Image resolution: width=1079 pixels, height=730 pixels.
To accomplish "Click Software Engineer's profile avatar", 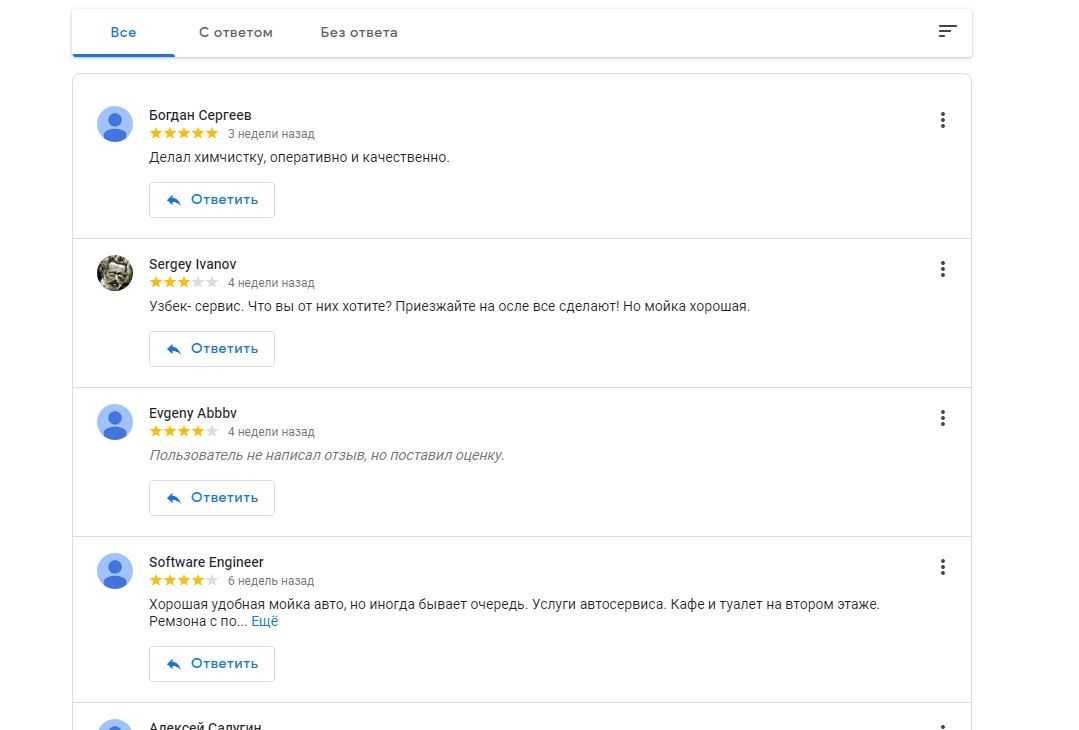I will pyautogui.click(x=115, y=571).
